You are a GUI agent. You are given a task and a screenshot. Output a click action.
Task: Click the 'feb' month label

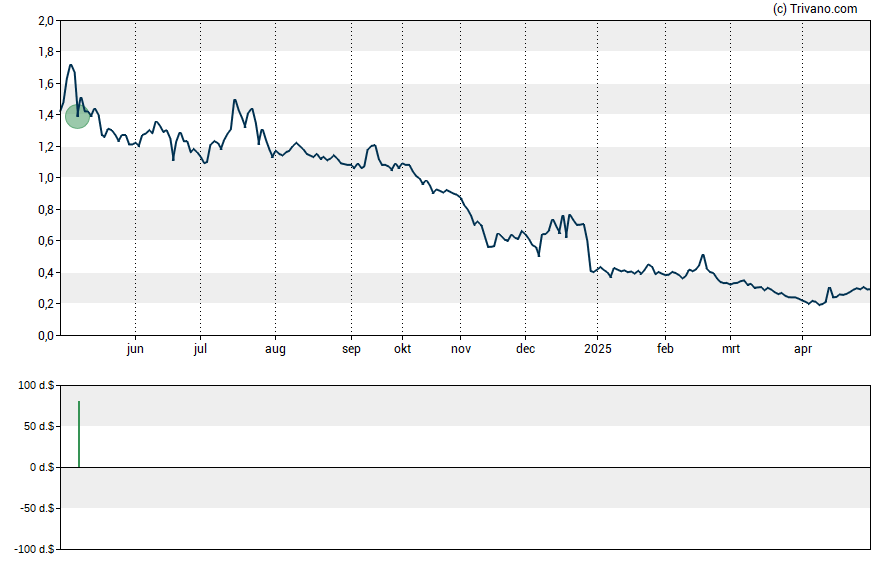pos(665,349)
